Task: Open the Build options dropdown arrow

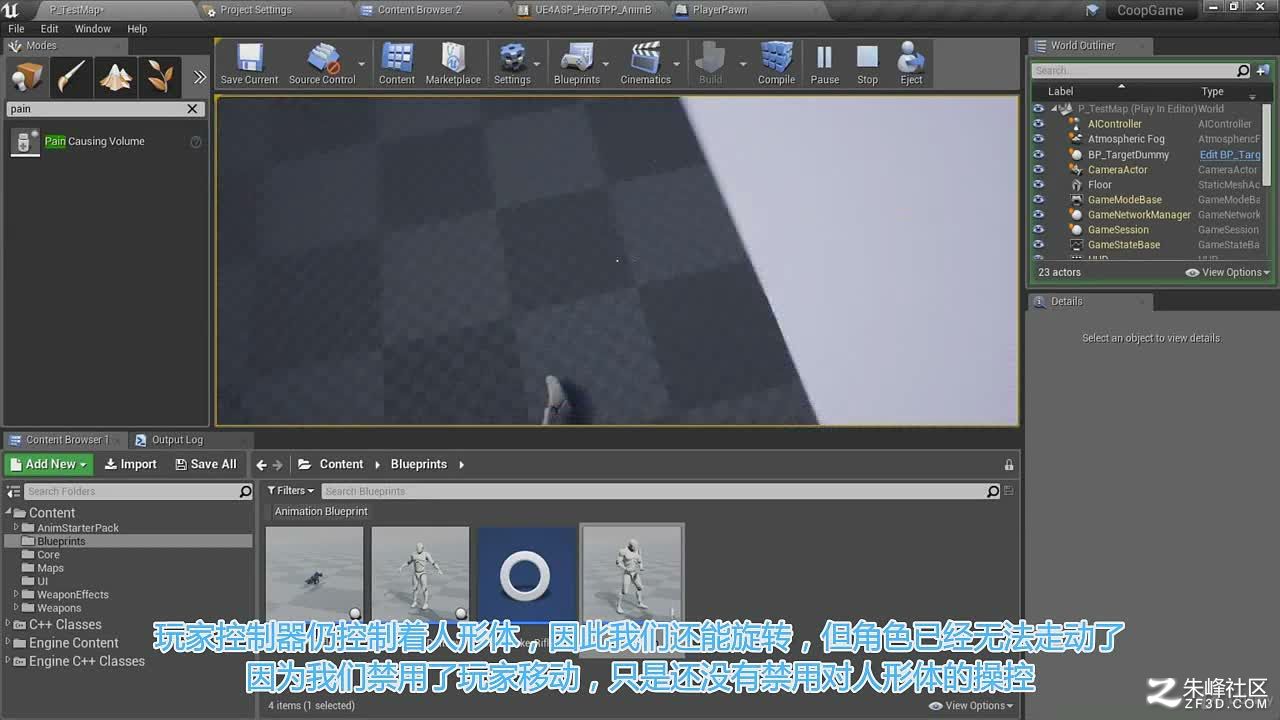Action: [x=742, y=64]
